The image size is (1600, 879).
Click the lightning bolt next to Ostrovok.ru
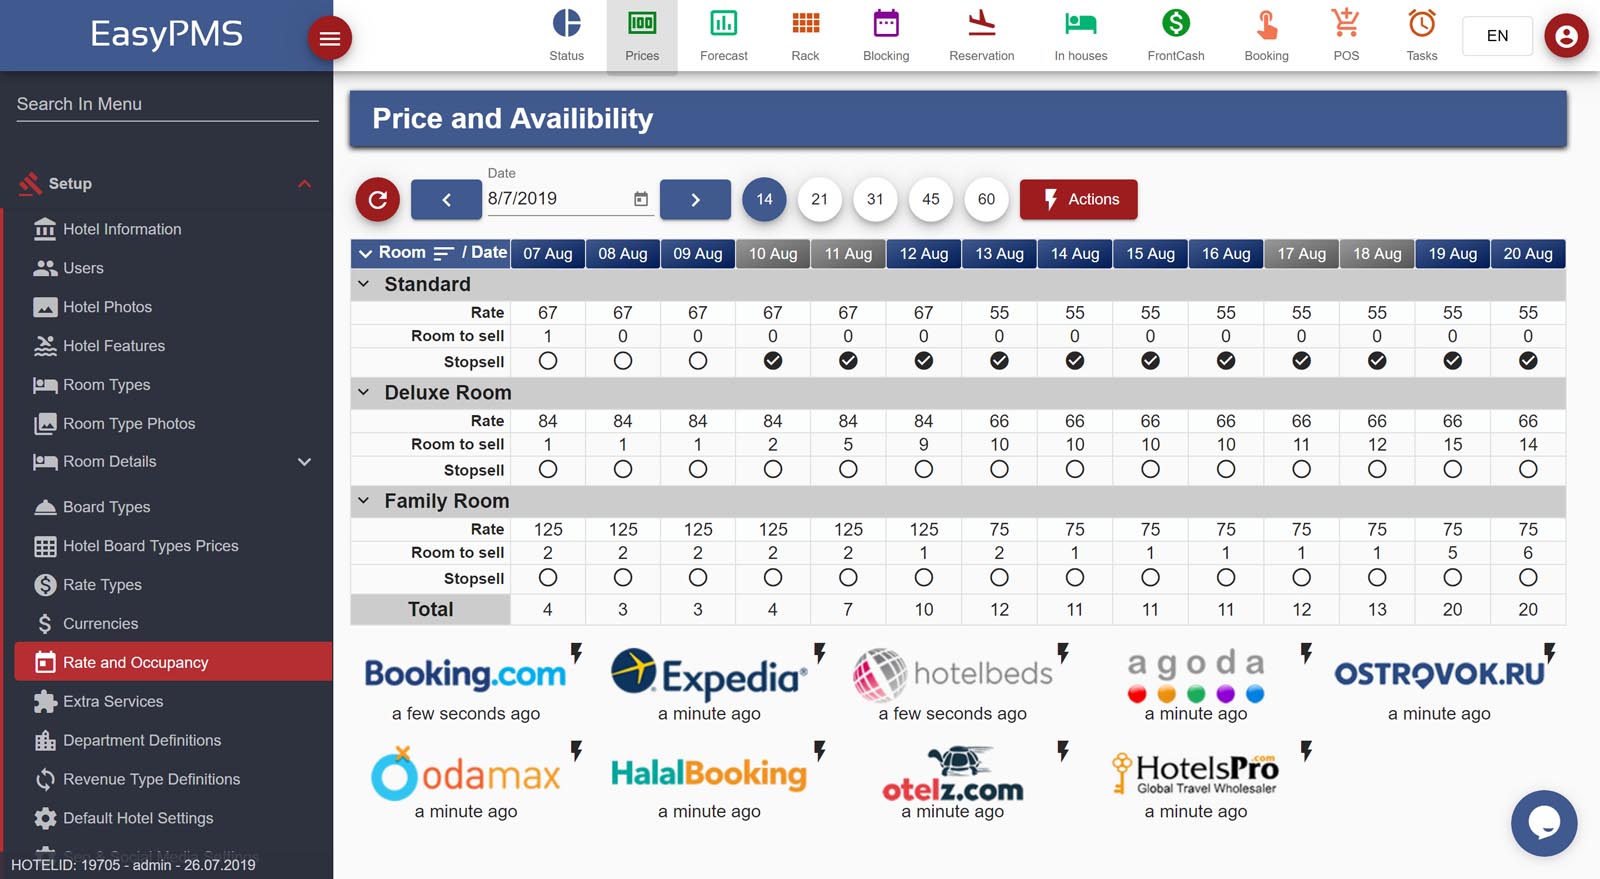(x=1549, y=653)
